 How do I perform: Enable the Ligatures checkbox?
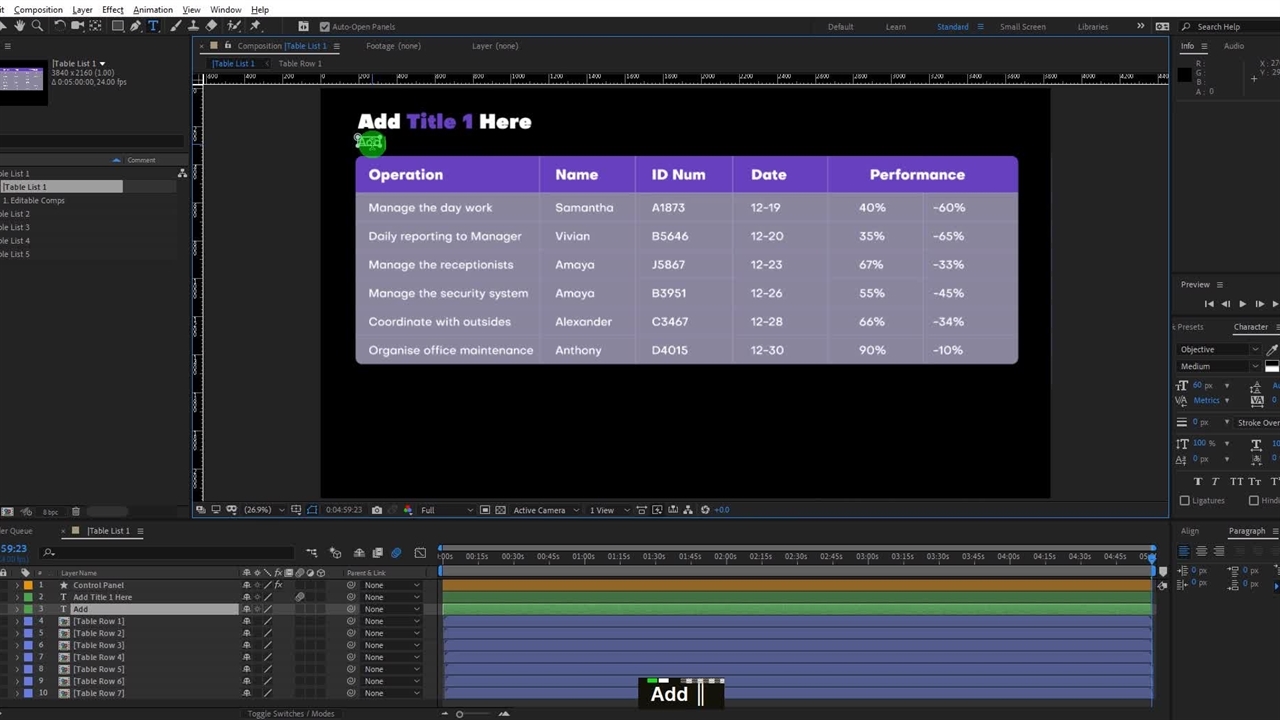(1185, 500)
